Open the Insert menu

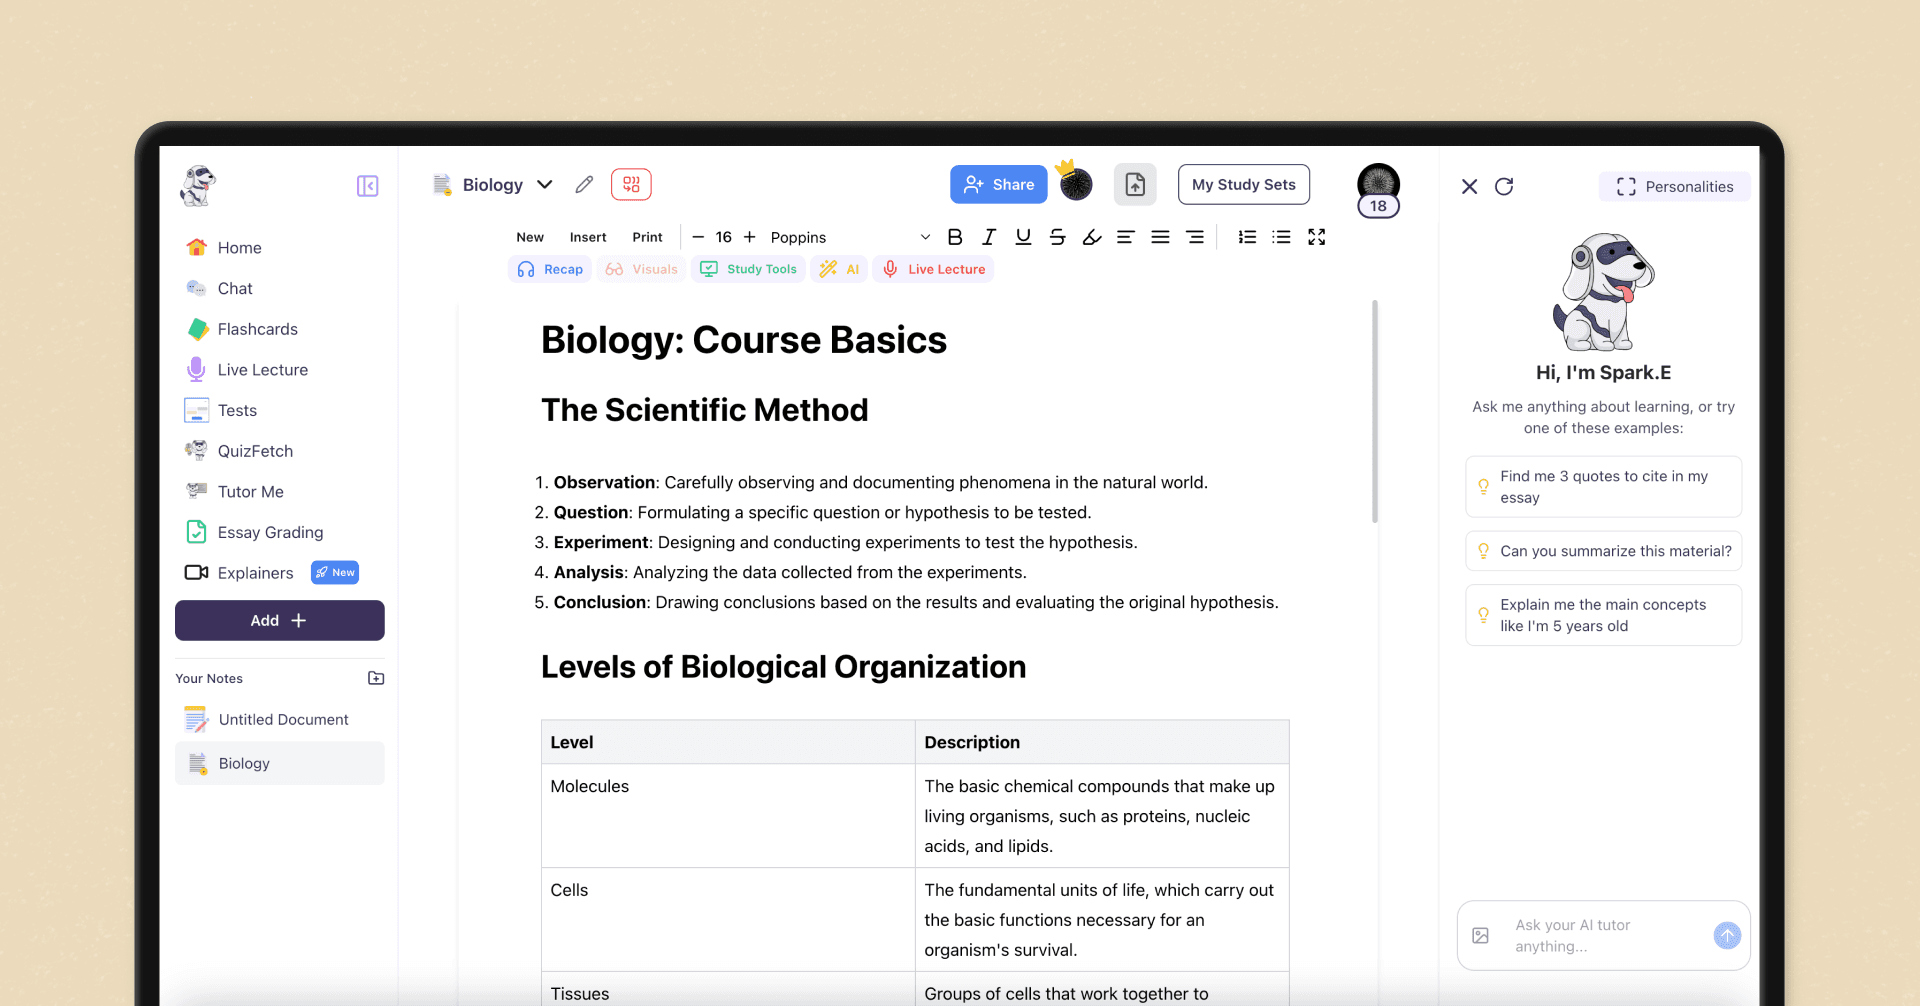(x=588, y=237)
